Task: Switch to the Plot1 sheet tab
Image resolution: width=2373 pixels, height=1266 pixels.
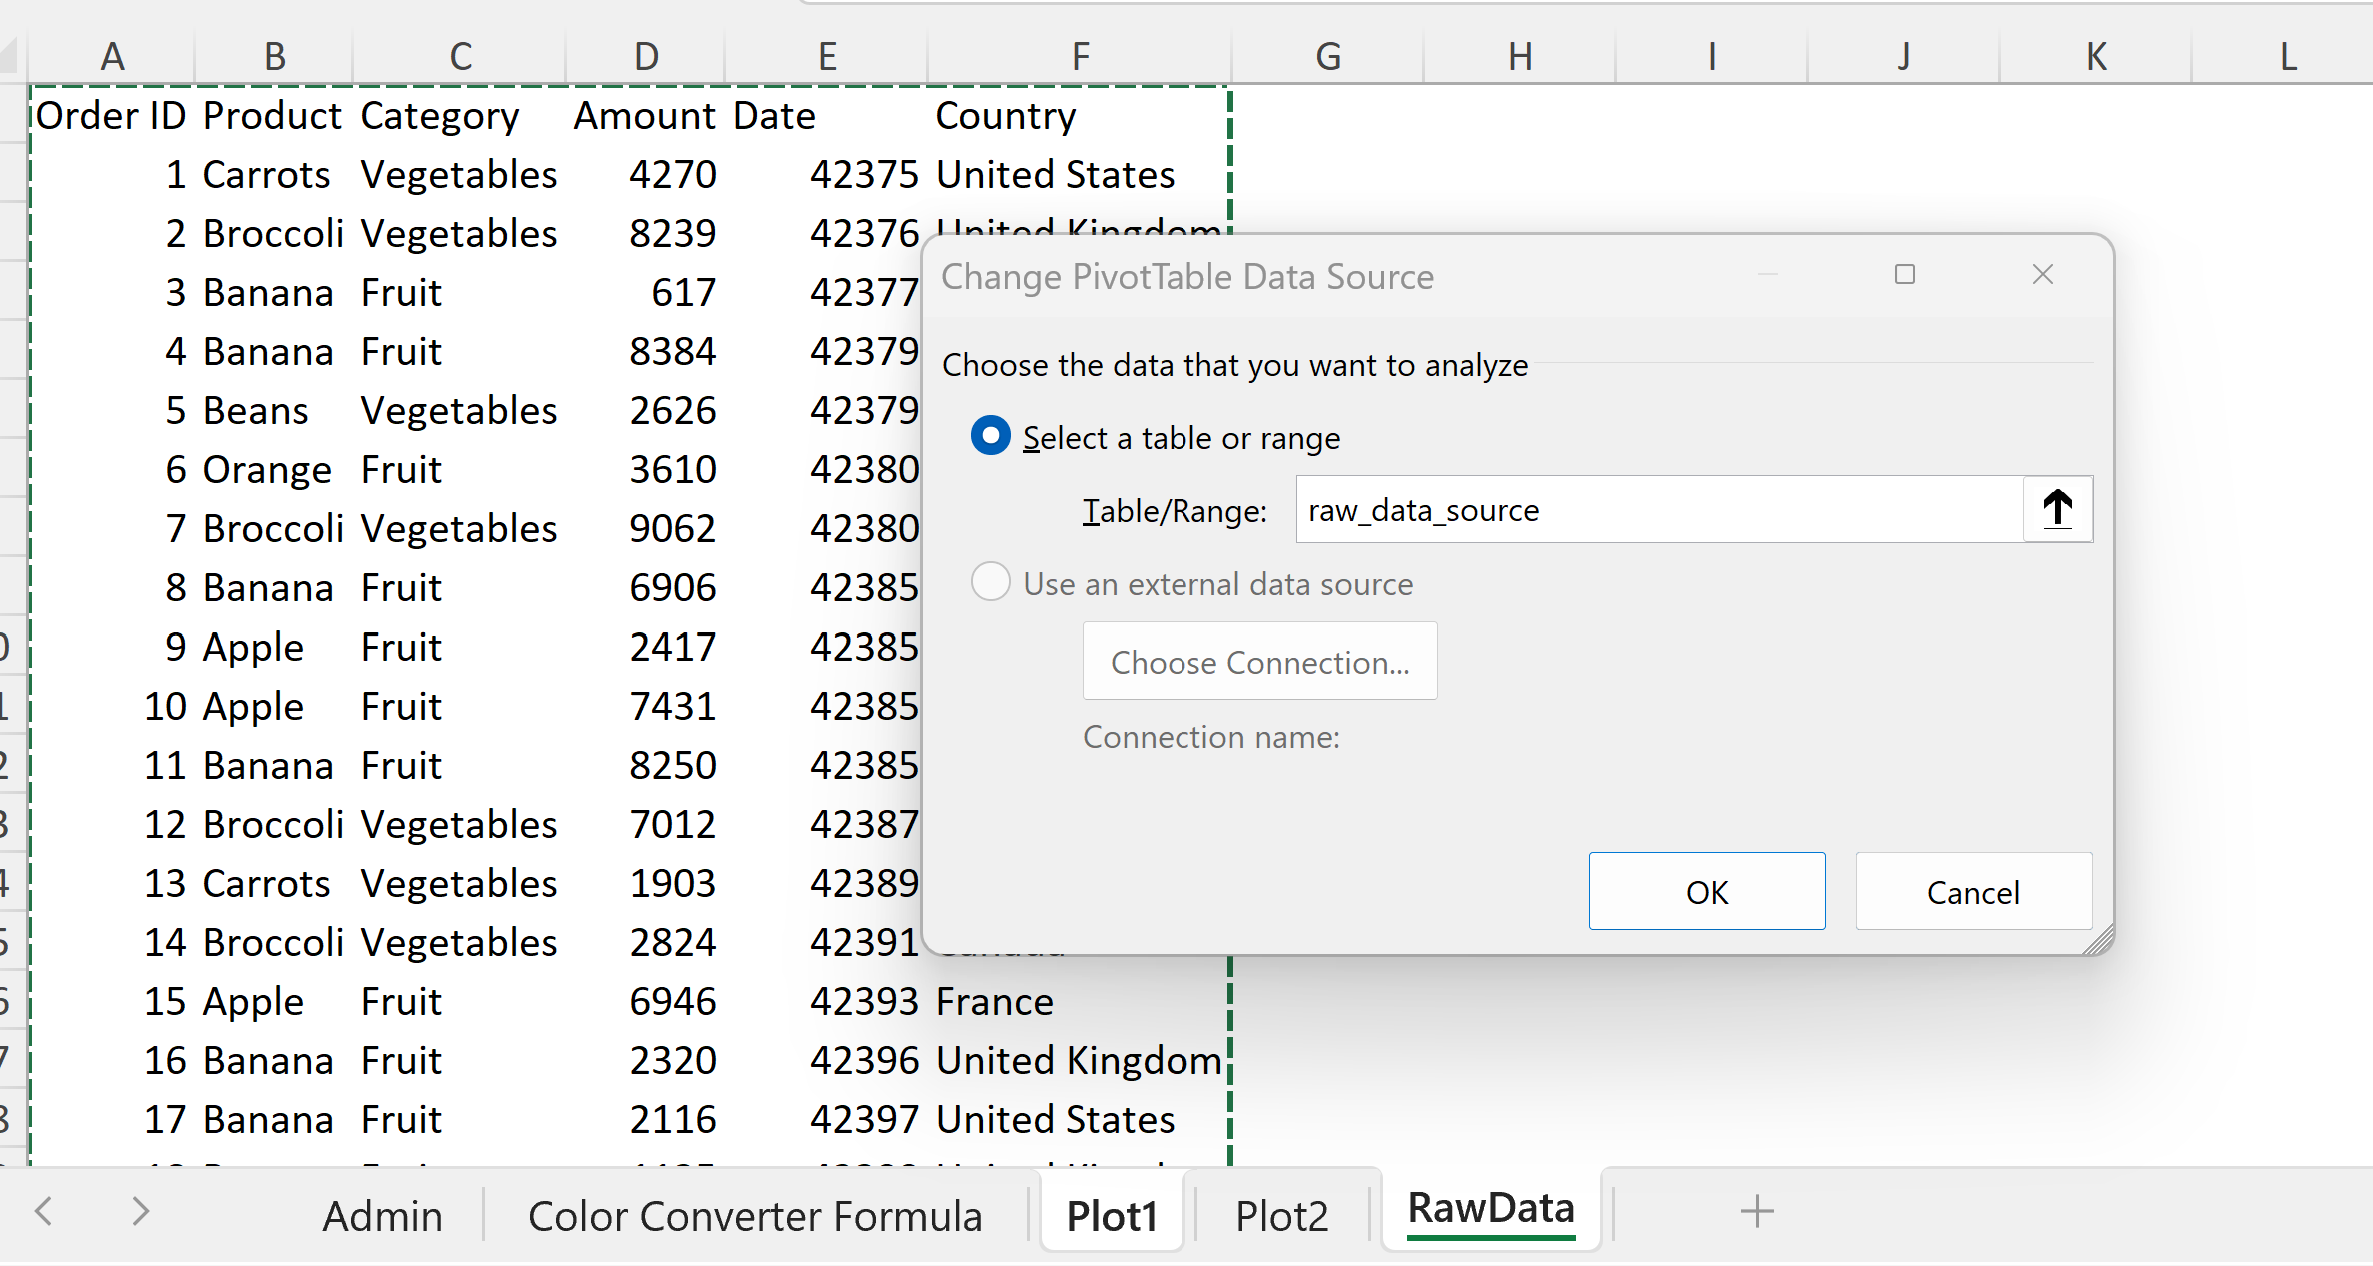Action: tap(1111, 1216)
